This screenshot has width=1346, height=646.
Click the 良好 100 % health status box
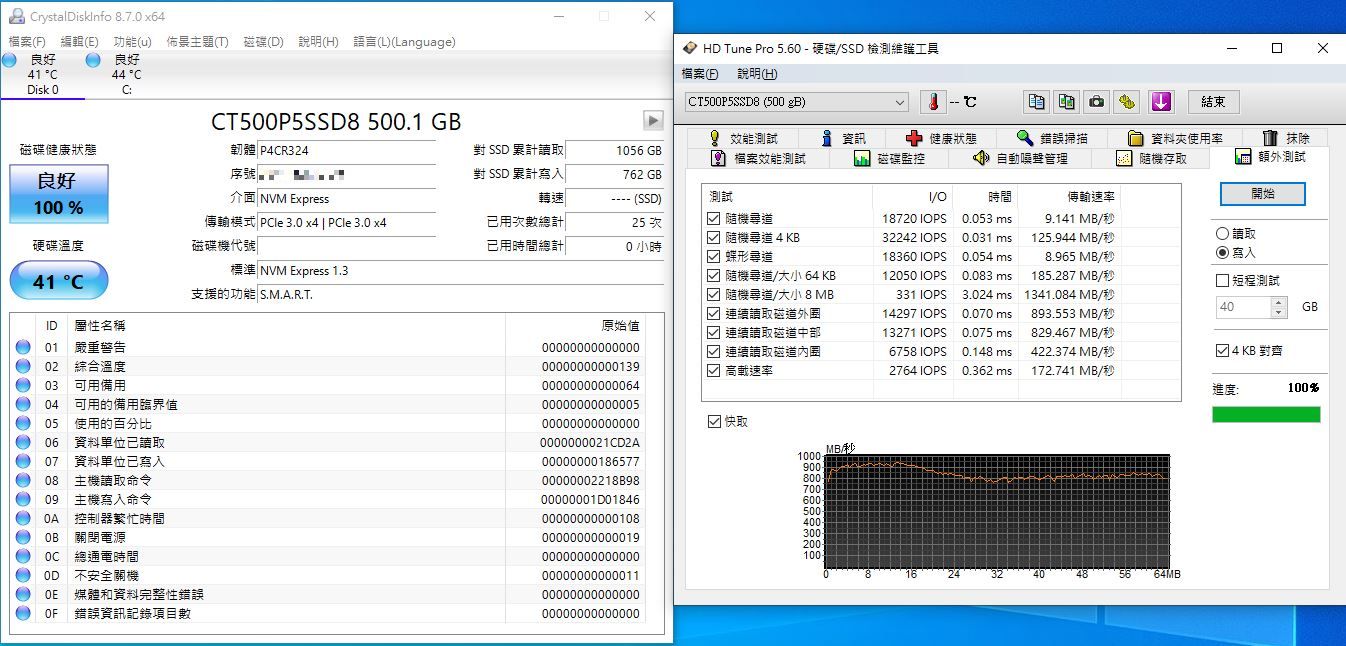pos(58,194)
